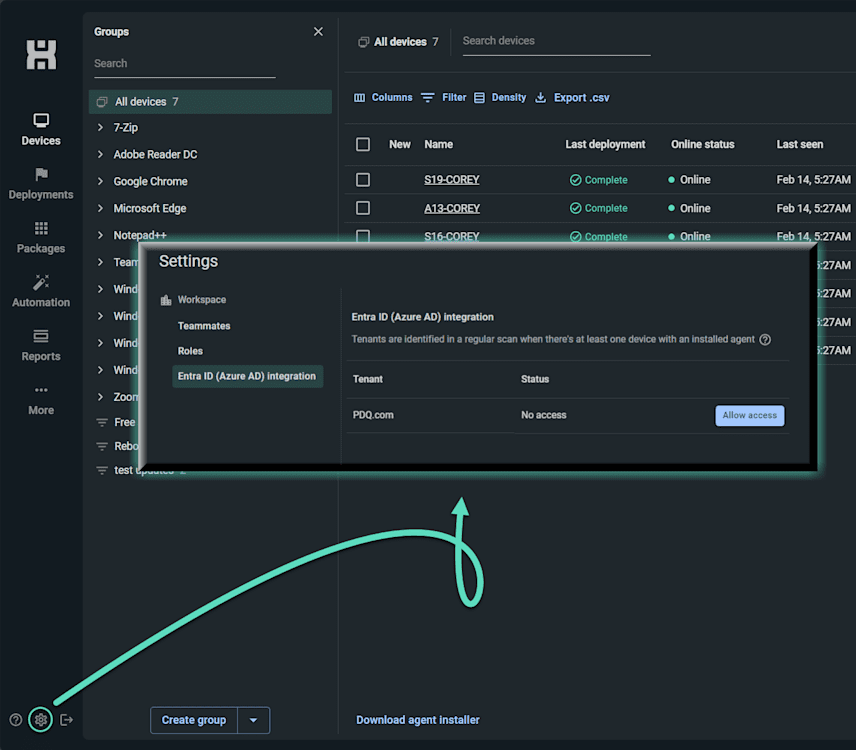Click the sign out icon
Image resolution: width=856 pixels, height=750 pixels.
pyautogui.click(x=66, y=720)
